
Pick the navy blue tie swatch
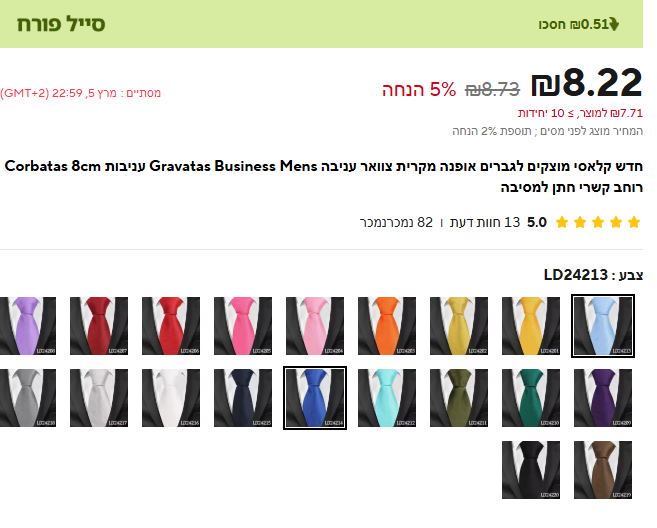[243, 398]
